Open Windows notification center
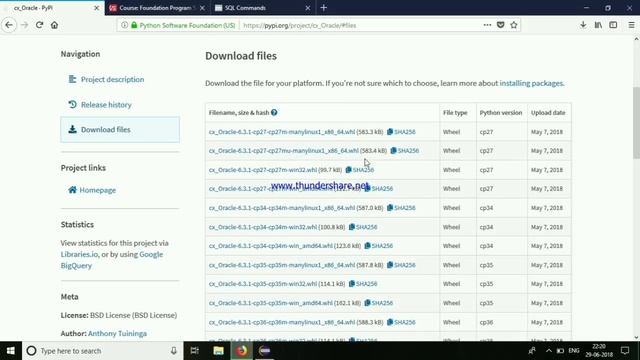 pyautogui.click(x=625, y=351)
